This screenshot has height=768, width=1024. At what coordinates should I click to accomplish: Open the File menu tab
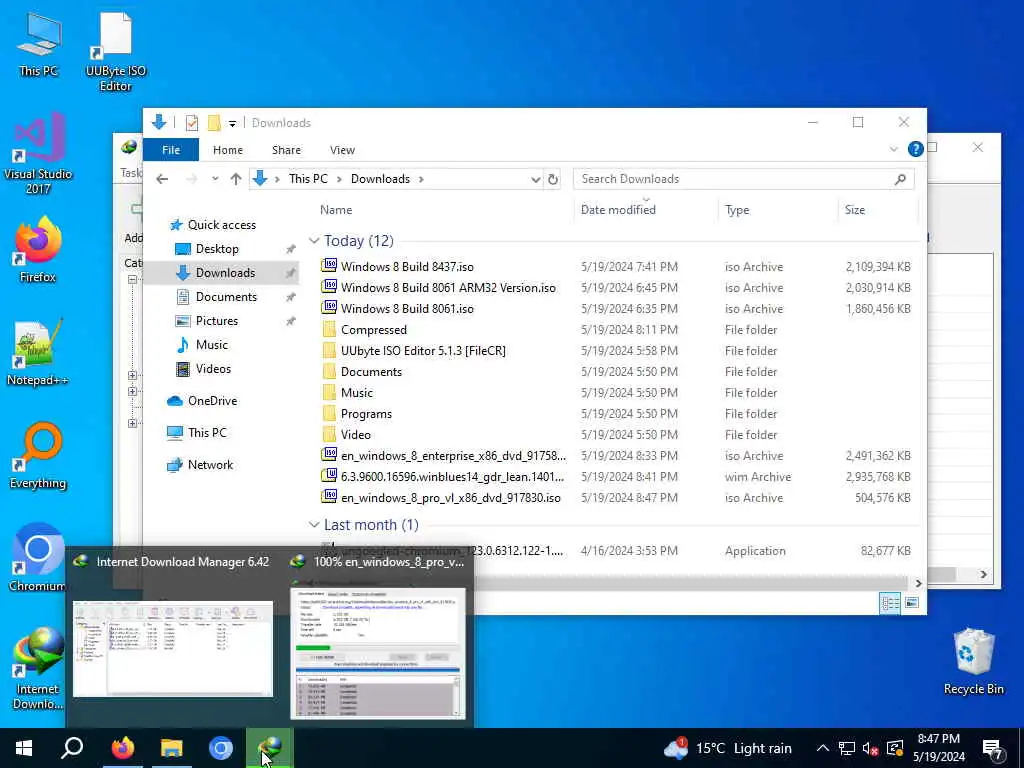171,150
